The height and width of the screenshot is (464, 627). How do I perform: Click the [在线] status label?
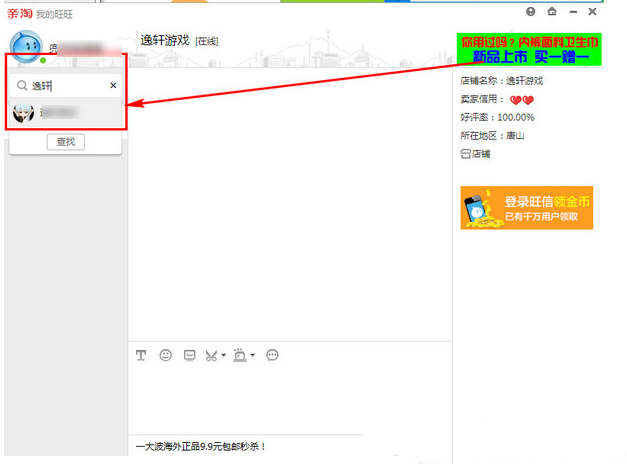(x=207, y=41)
